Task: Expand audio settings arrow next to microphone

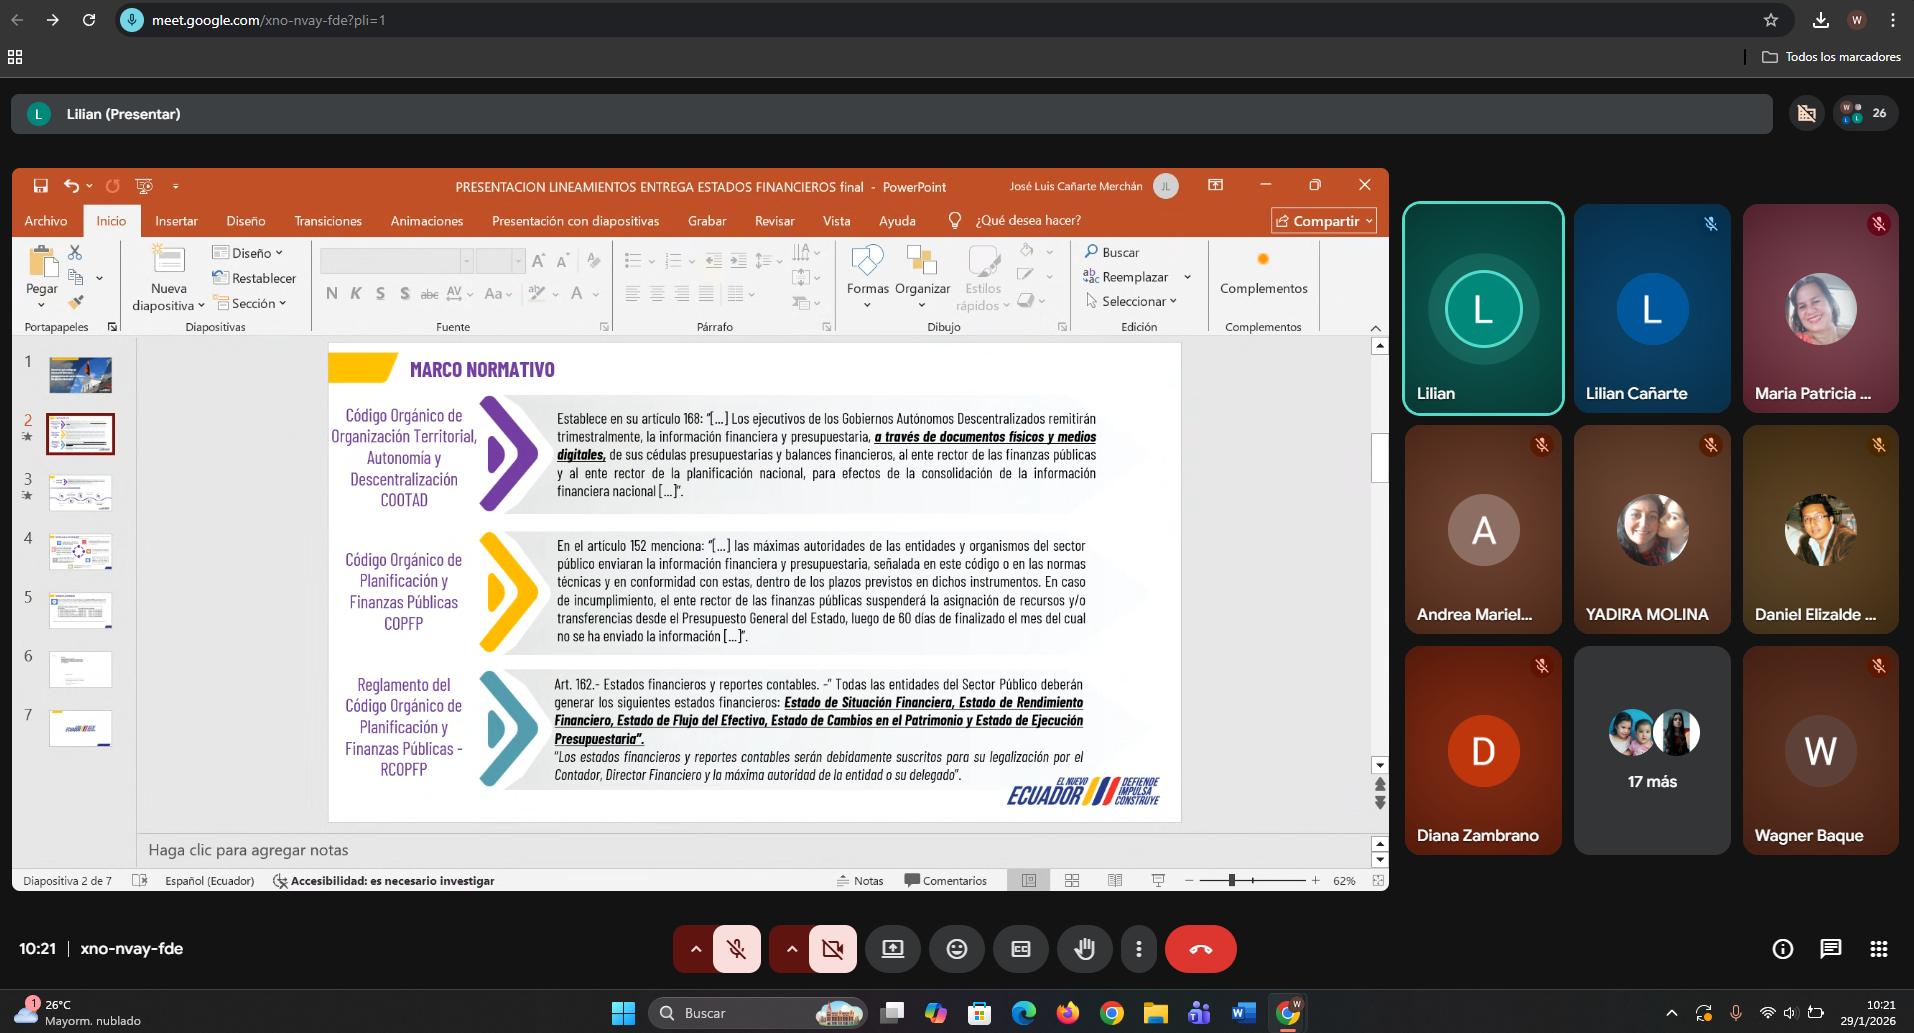Action: click(x=695, y=949)
